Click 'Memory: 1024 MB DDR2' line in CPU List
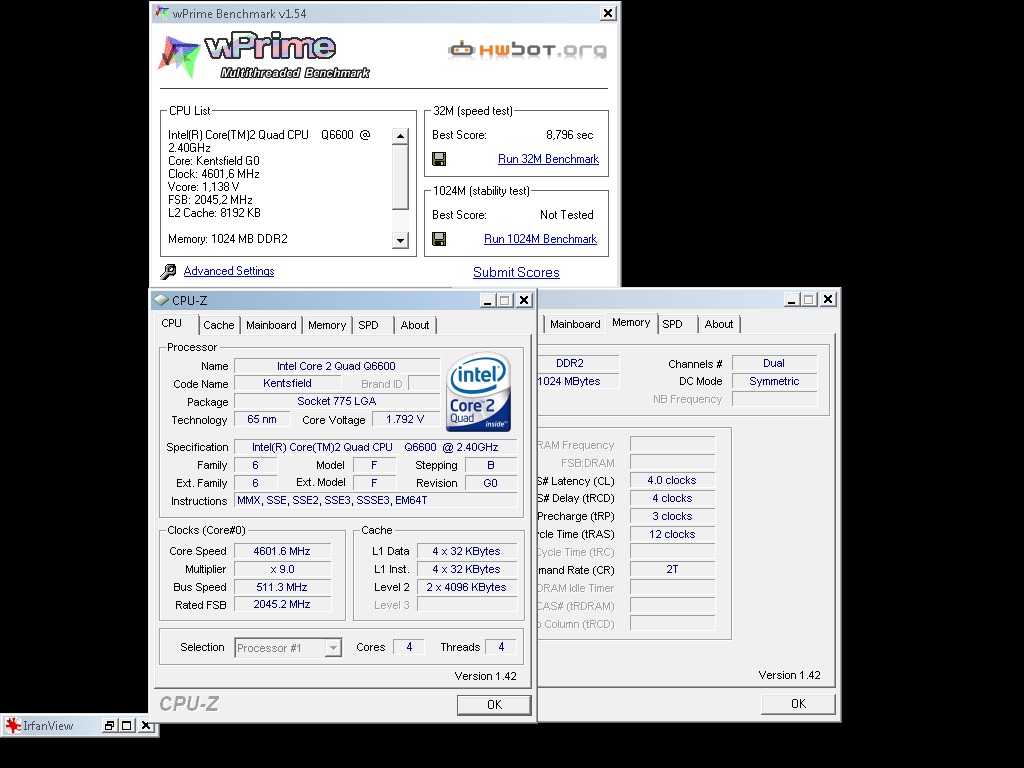 (x=228, y=239)
